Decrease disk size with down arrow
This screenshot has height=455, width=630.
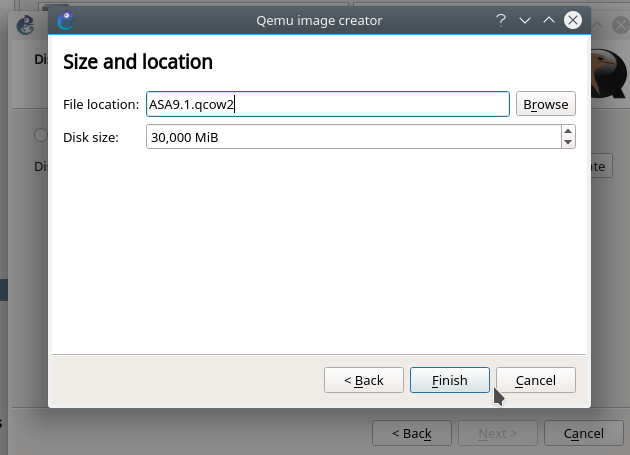coord(568,142)
